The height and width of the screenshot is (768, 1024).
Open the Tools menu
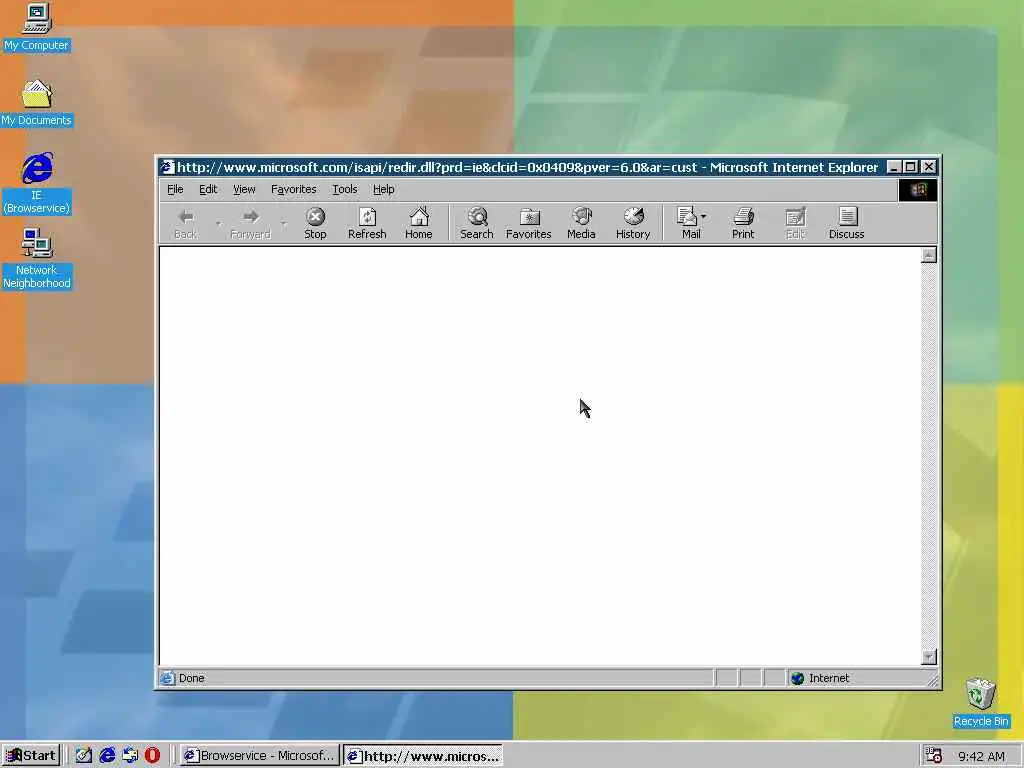[x=345, y=189]
